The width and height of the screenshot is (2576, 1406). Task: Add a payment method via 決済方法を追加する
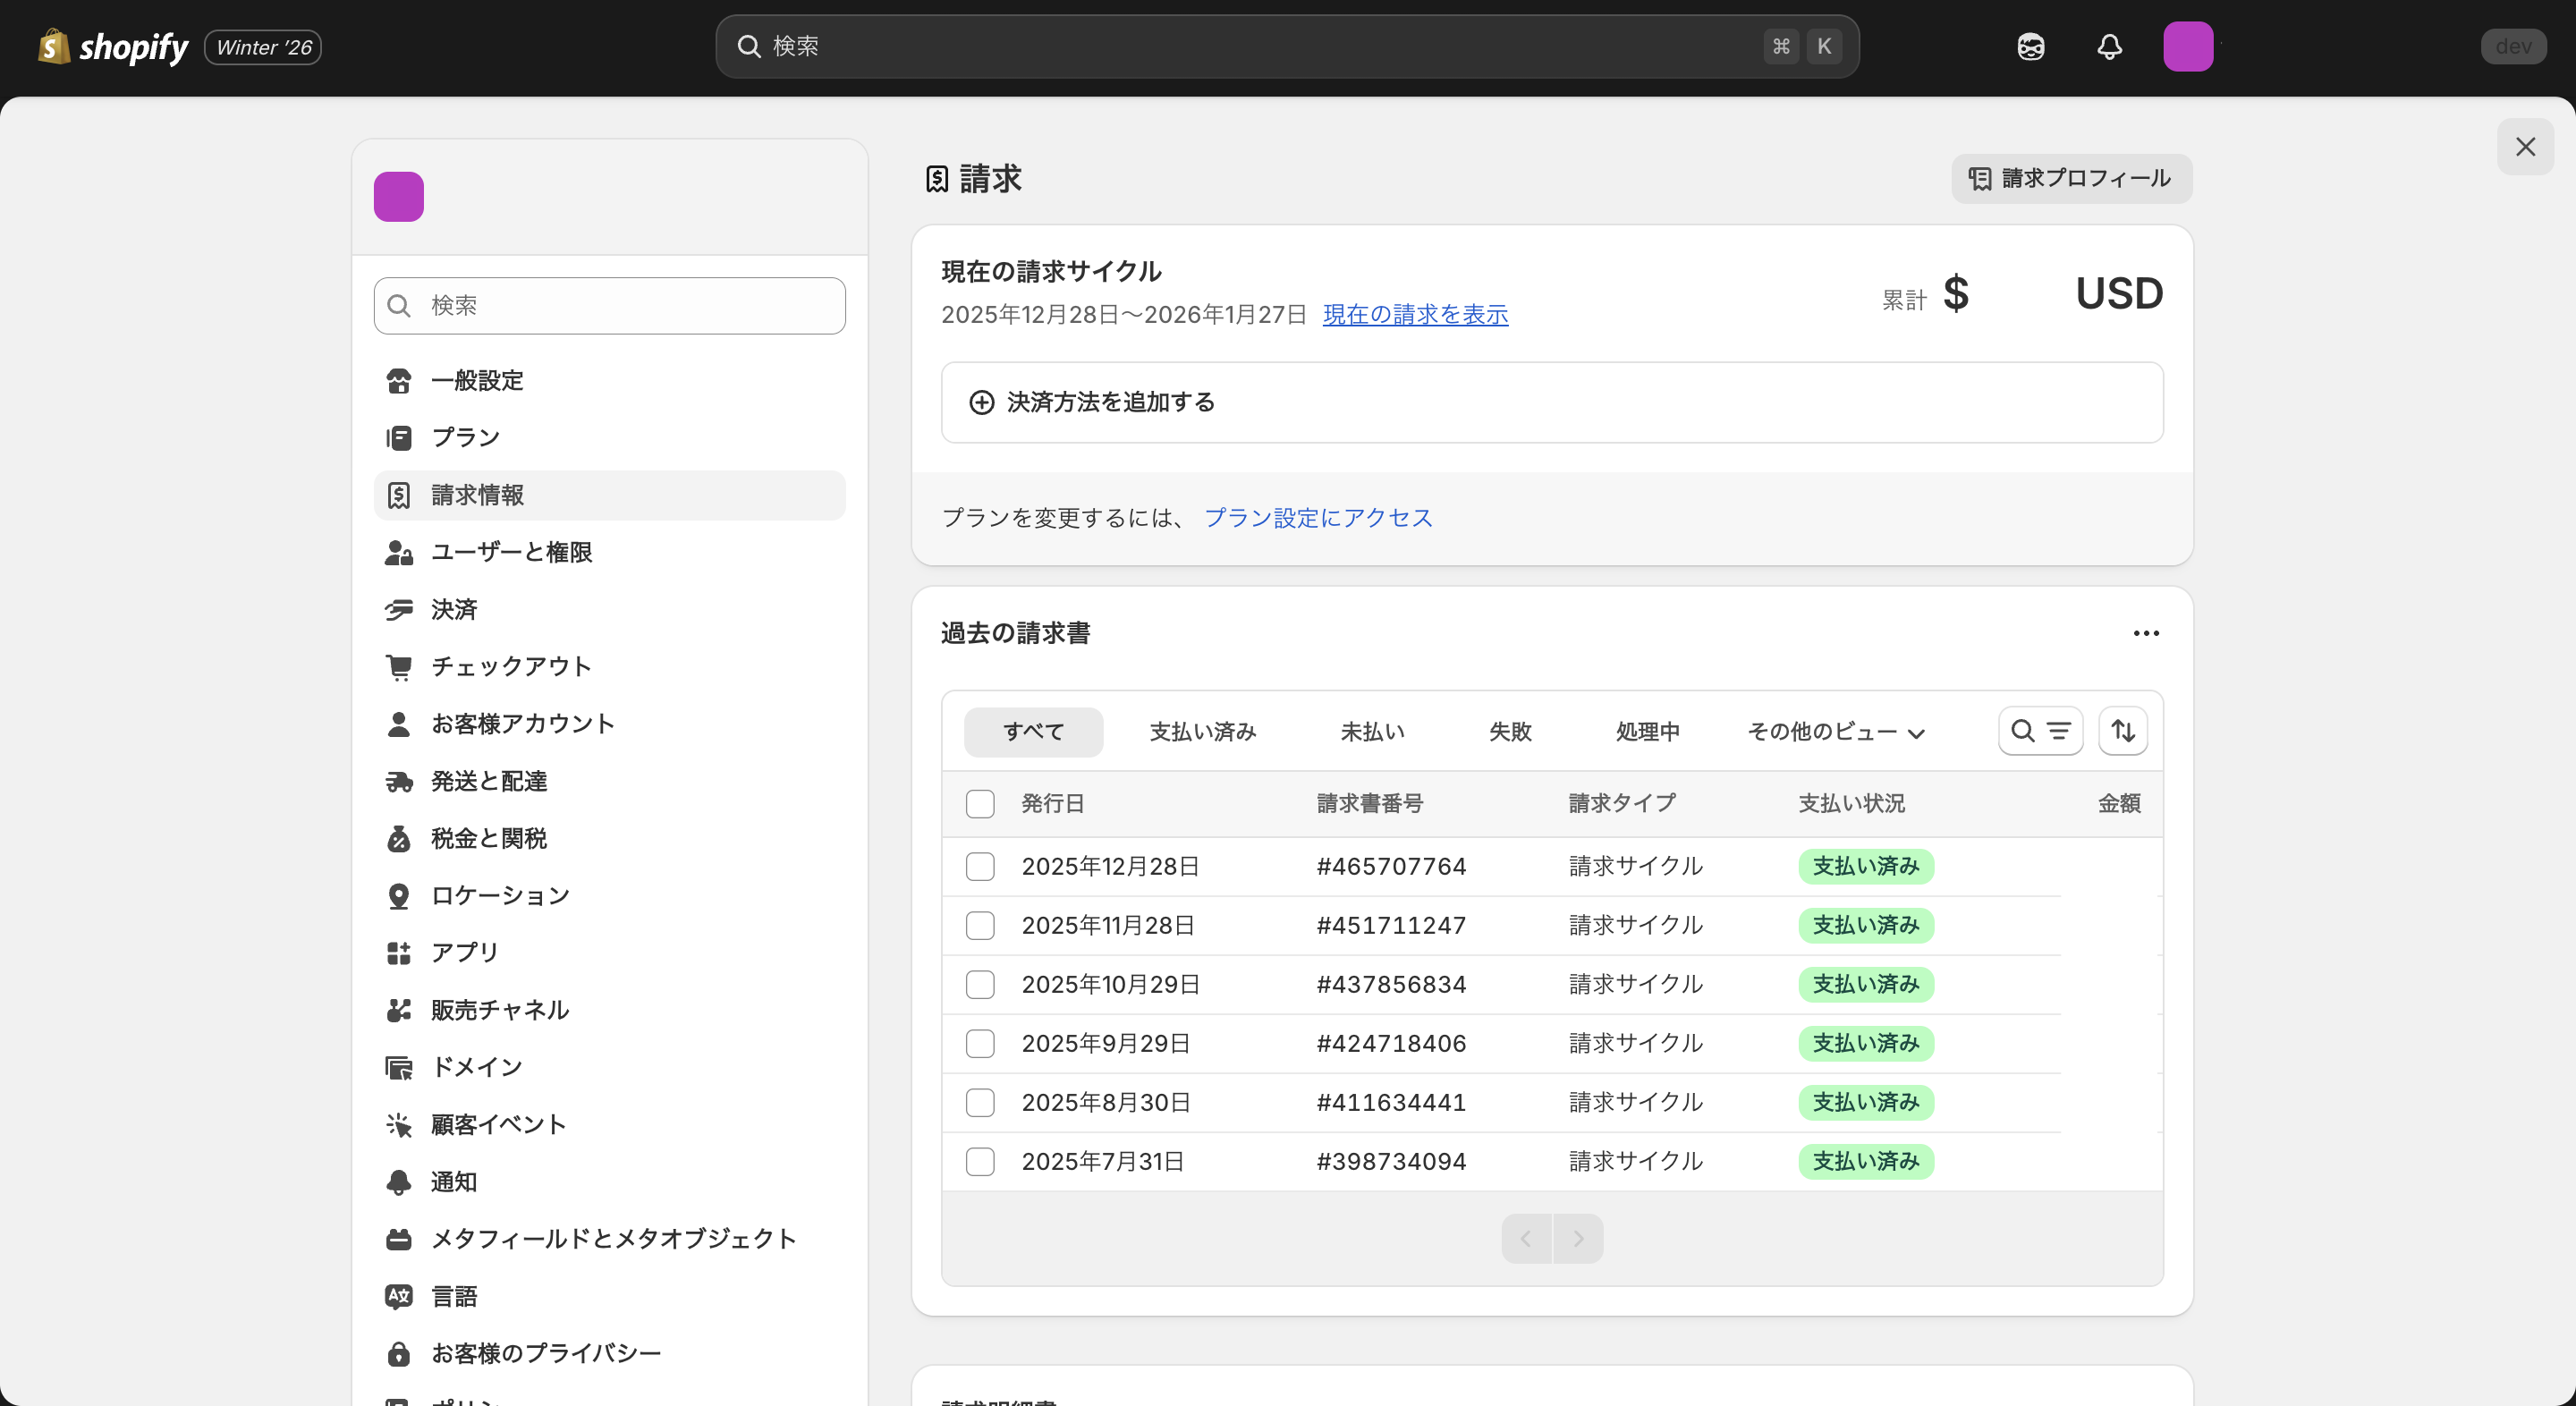(x=1110, y=402)
